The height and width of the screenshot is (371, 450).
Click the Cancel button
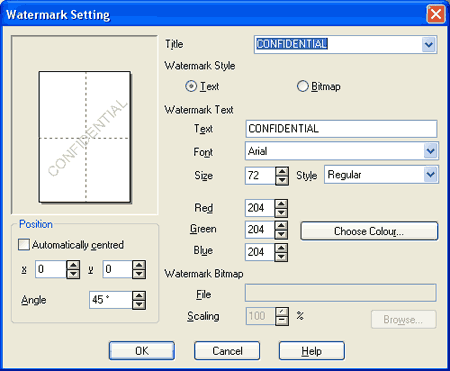point(227,351)
